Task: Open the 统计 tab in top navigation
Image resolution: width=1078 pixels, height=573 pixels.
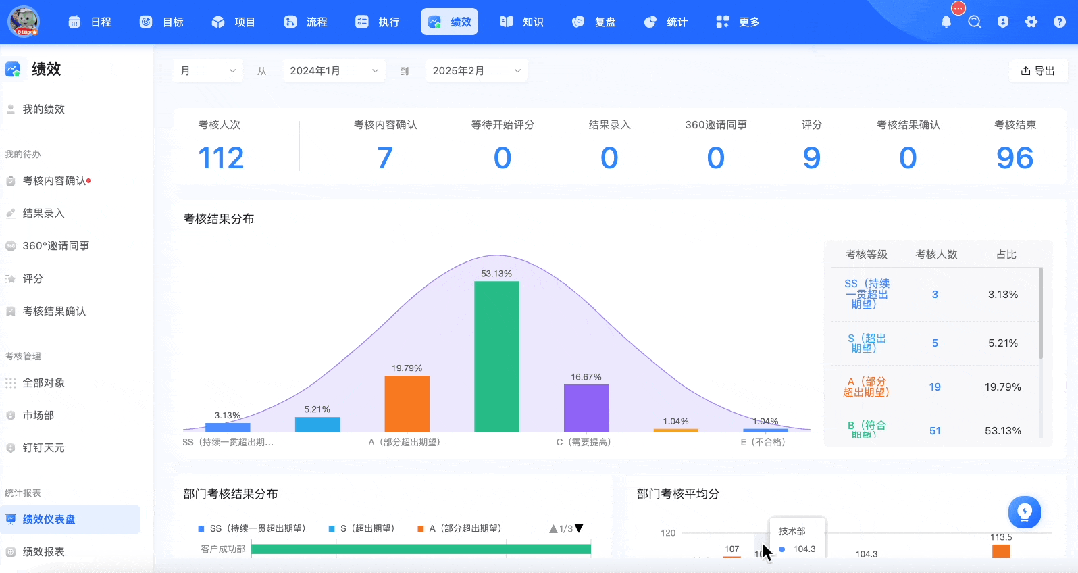Action: tap(666, 22)
